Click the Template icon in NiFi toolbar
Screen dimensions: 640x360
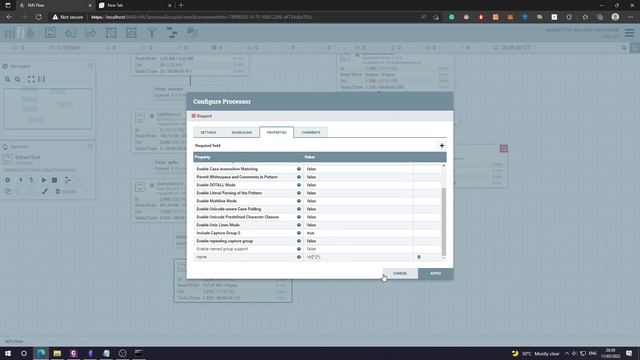[x=172, y=33]
